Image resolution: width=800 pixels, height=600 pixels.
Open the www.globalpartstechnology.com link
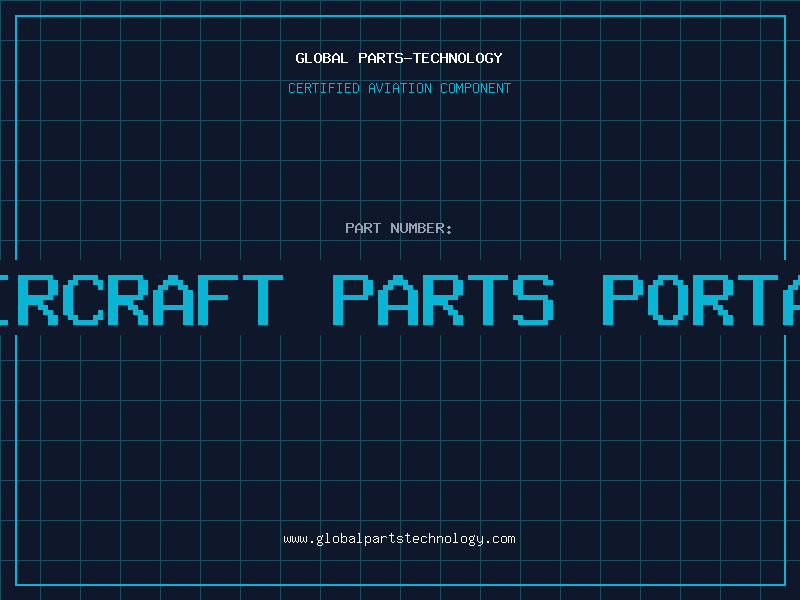(x=399, y=539)
